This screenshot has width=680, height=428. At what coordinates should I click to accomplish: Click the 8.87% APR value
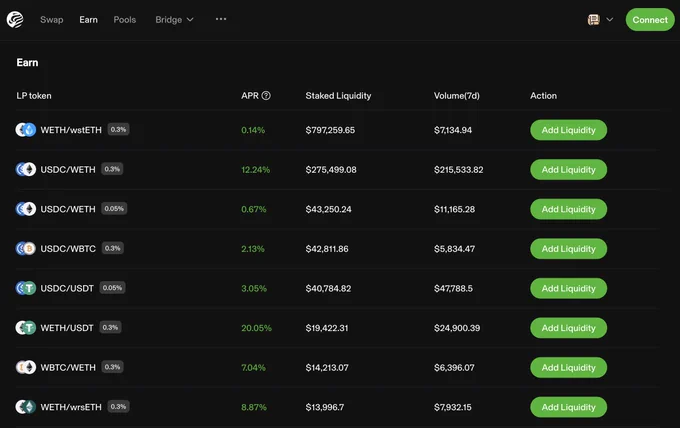[254, 407]
